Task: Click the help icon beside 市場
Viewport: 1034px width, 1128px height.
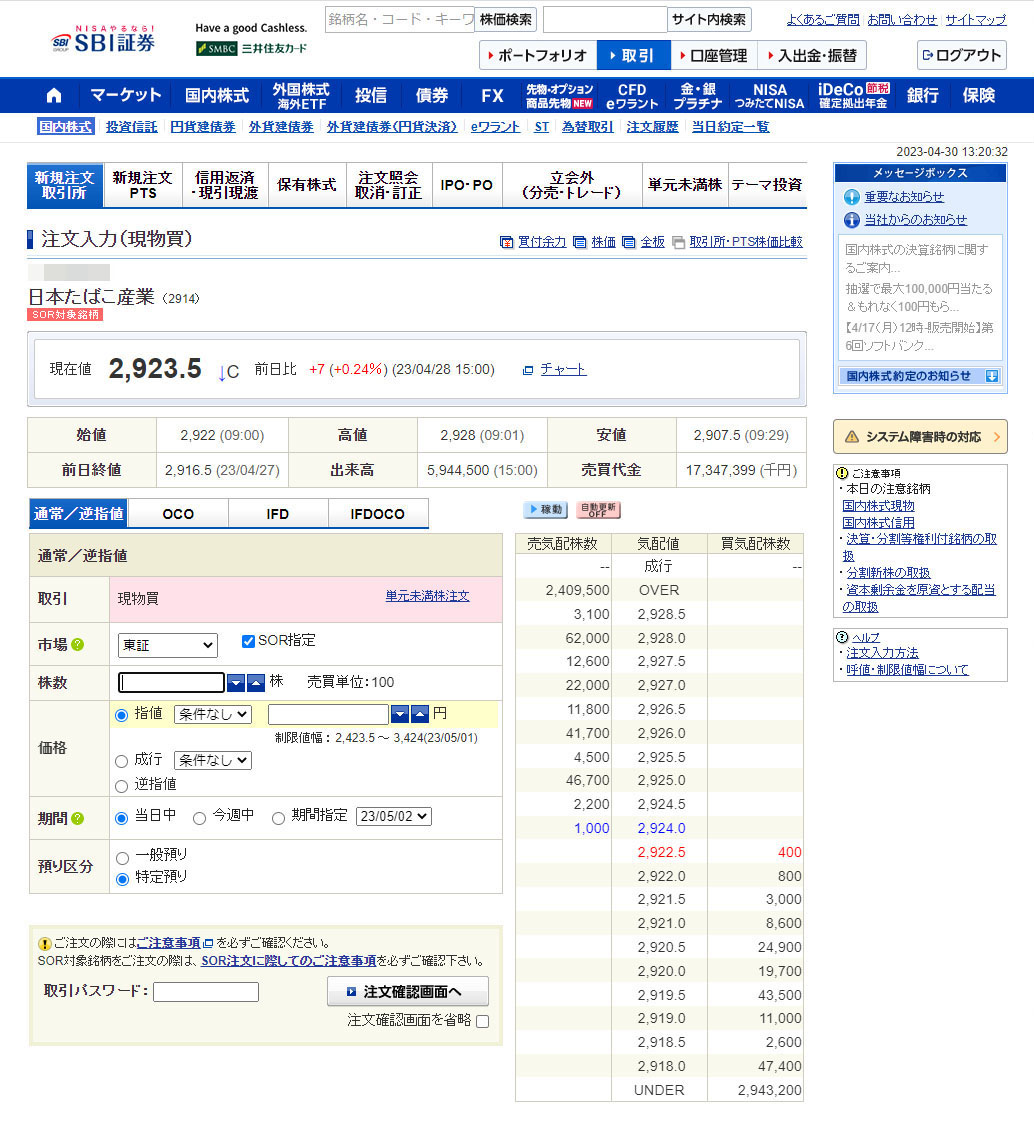Action: point(78,645)
